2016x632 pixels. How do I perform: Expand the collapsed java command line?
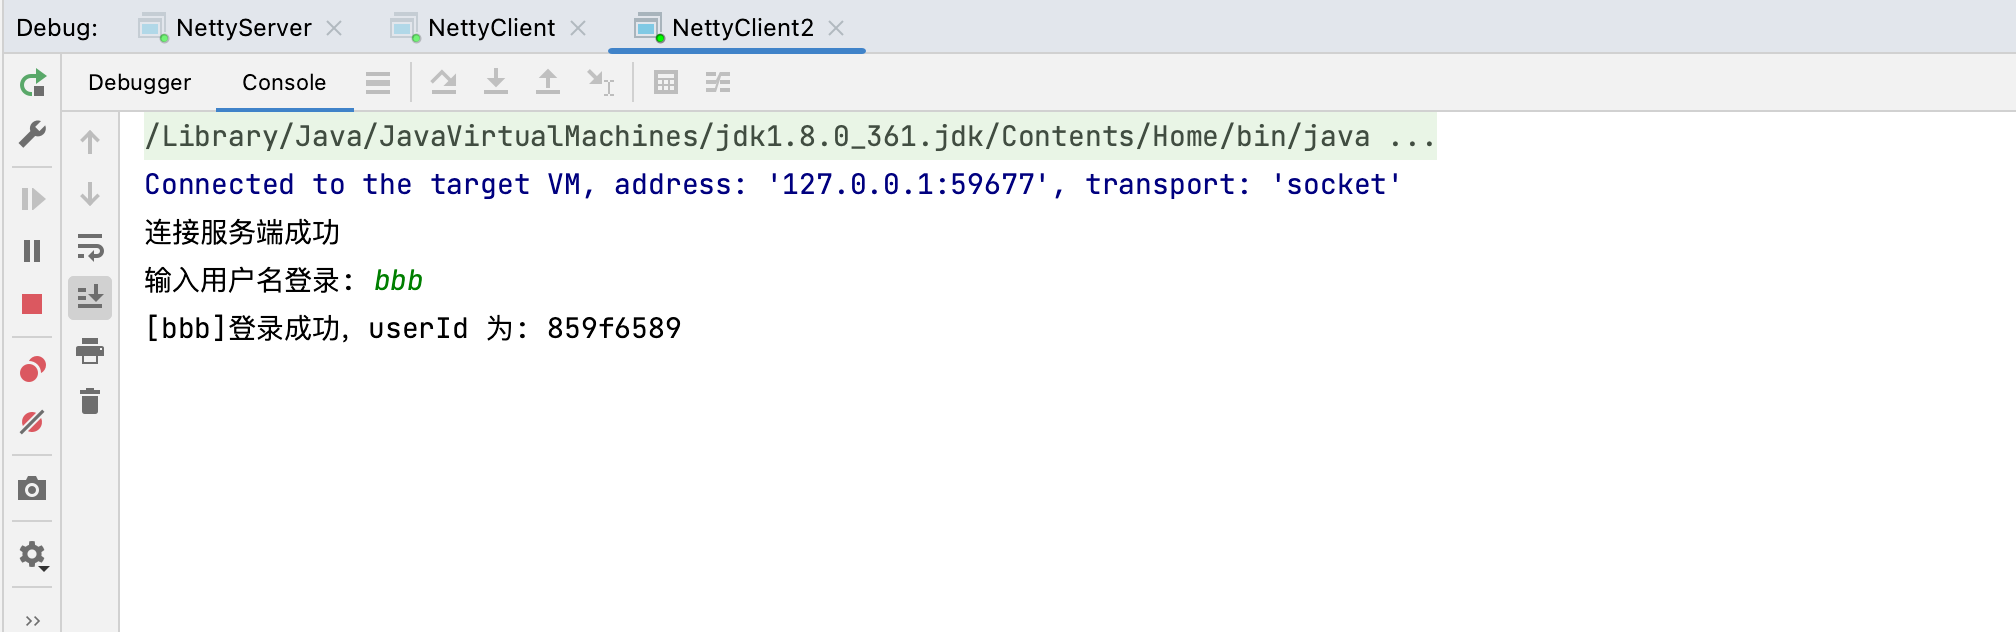(x=1412, y=136)
